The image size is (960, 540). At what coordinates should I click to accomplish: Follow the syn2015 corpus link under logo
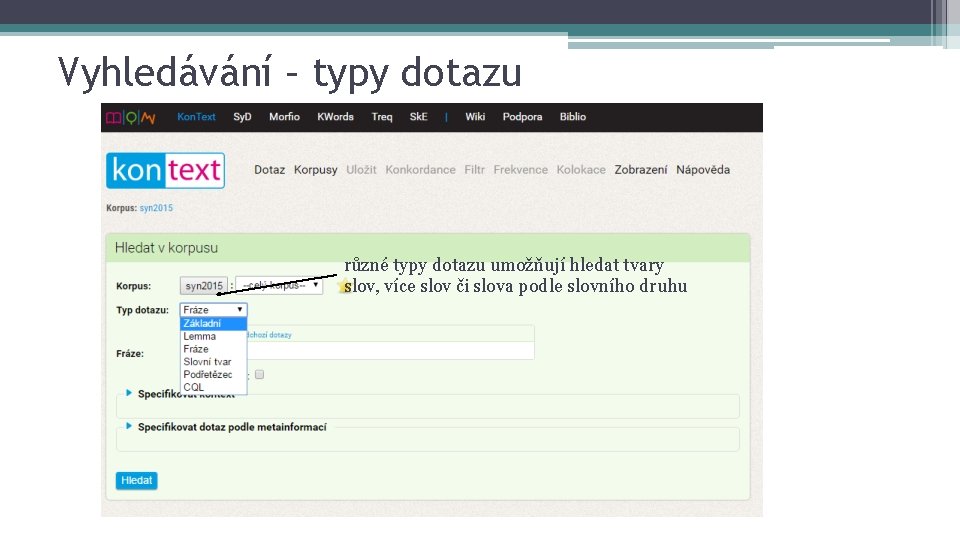pos(156,208)
